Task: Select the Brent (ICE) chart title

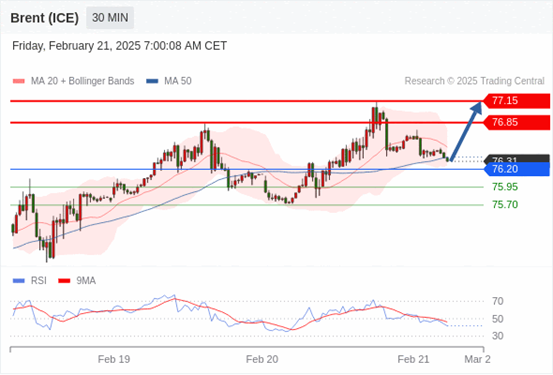Action: [x=44, y=18]
